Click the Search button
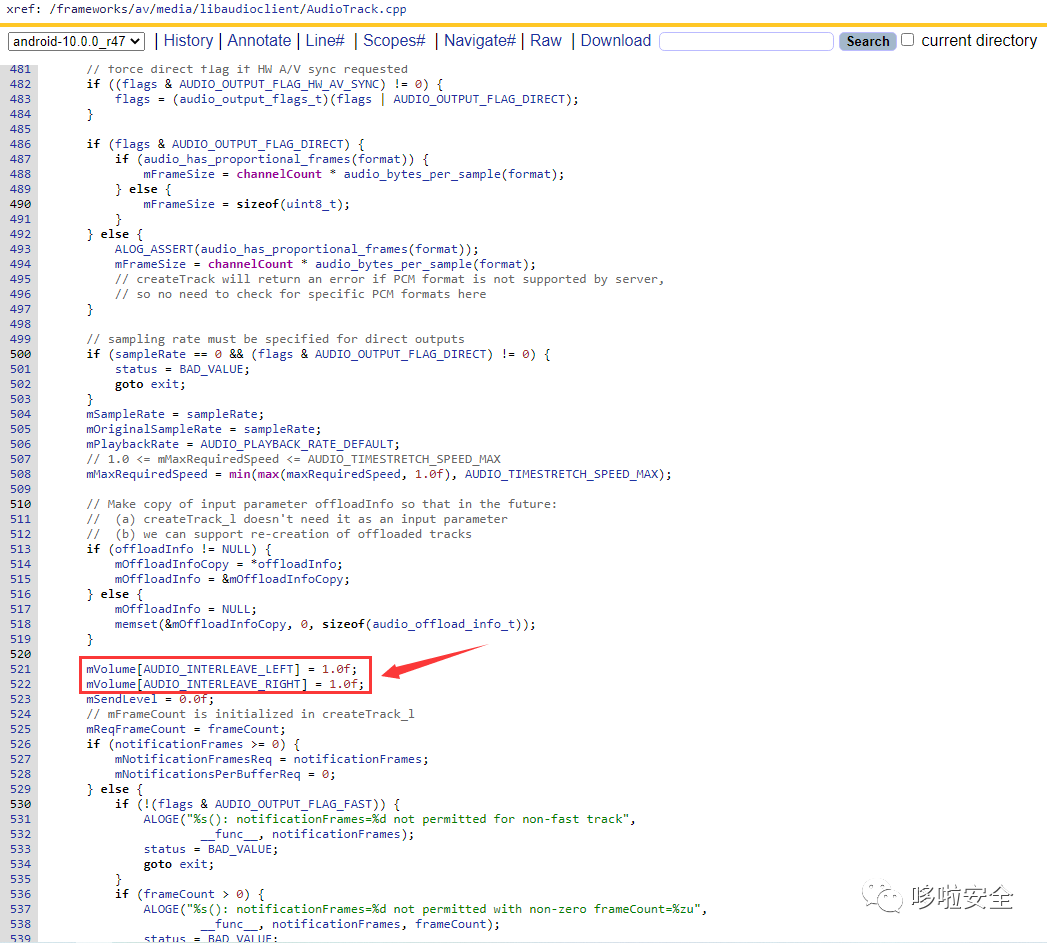Image resolution: width=1047 pixels, height=943 pixels. (x=867, y=41)
